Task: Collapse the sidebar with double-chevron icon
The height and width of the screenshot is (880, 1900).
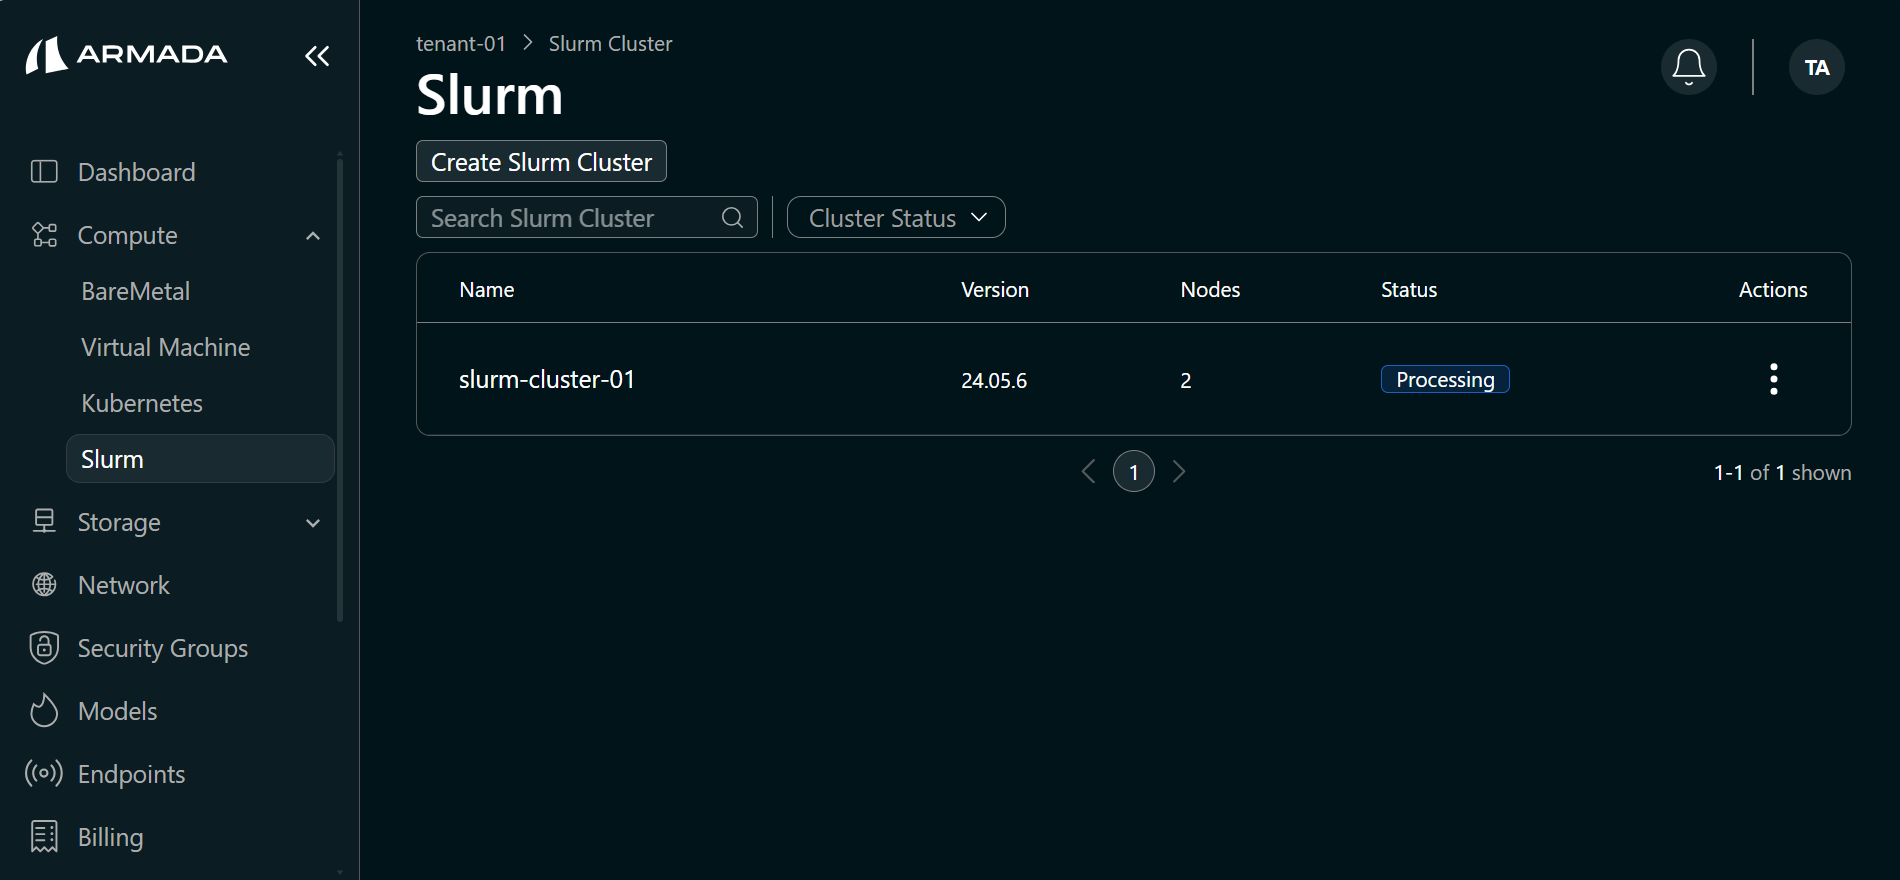Action: (x=317, y=56)
